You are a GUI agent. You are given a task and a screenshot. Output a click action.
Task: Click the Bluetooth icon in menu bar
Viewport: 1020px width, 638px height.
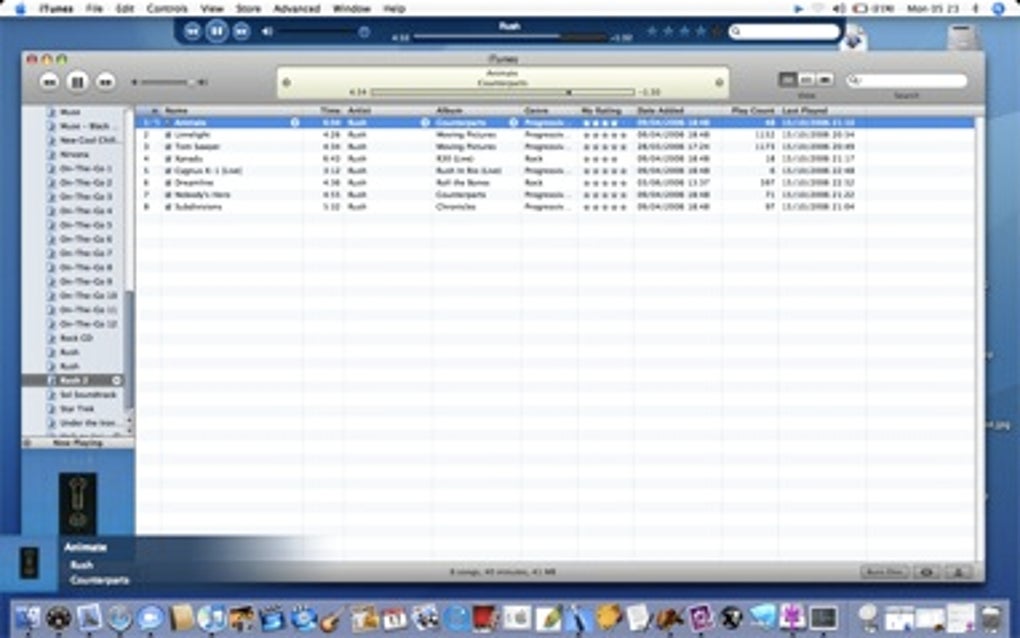[x=975, y=8]
